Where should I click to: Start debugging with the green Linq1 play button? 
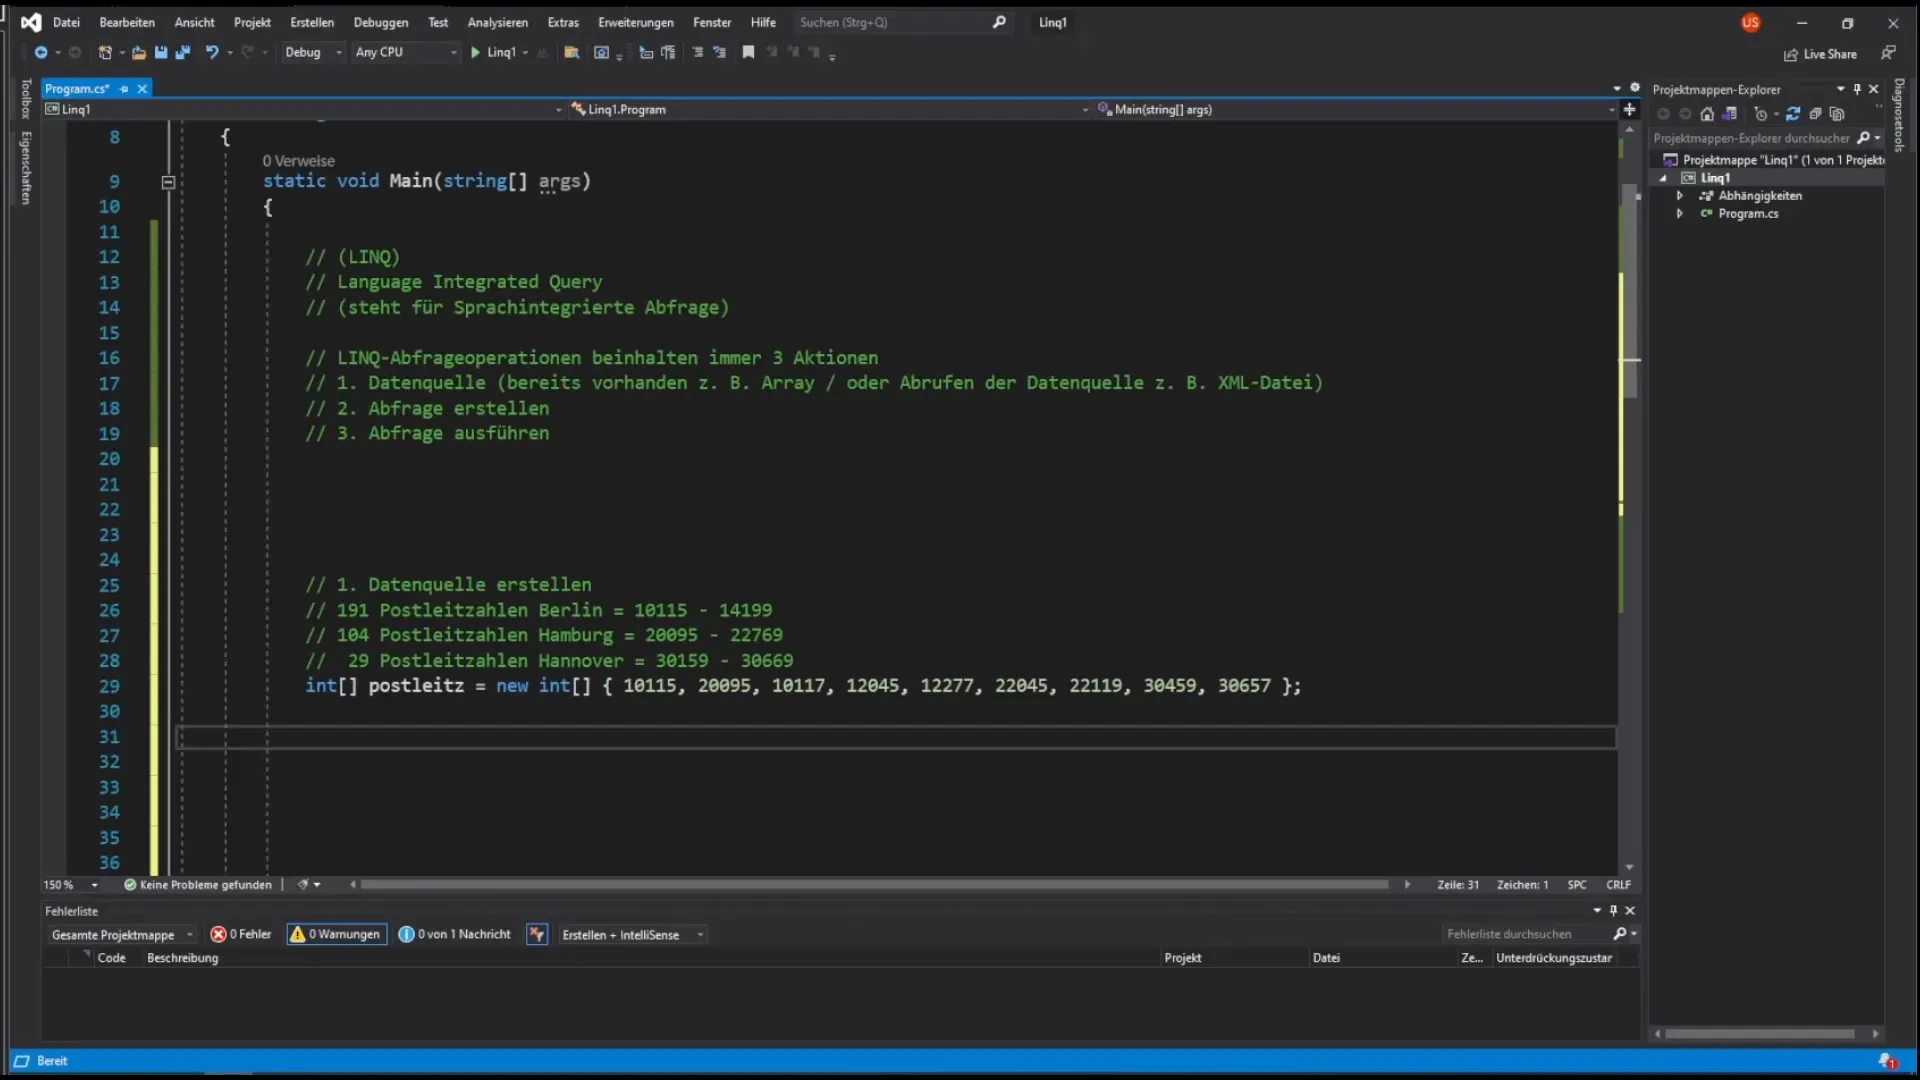tap(493, 52)
